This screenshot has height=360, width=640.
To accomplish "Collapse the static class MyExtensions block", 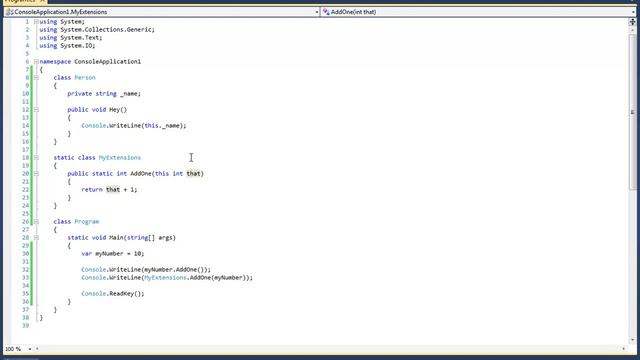I will pyautogui.click(x=36, y=158).
